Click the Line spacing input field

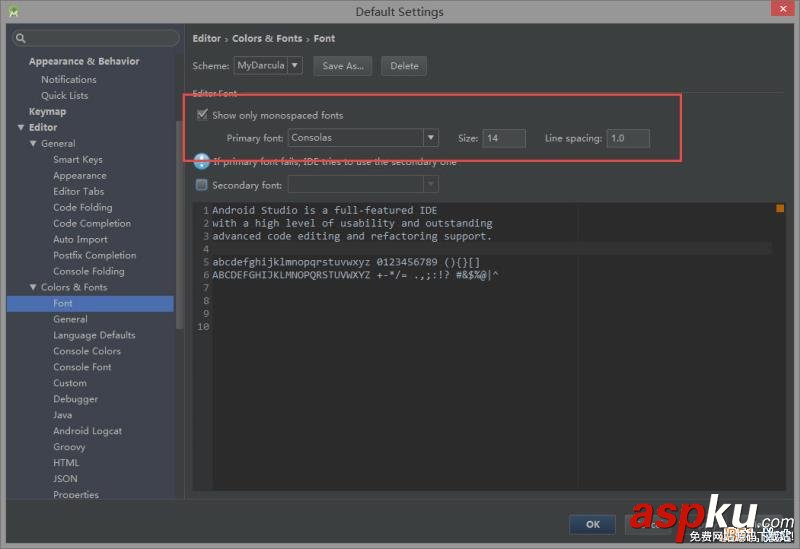628,138
